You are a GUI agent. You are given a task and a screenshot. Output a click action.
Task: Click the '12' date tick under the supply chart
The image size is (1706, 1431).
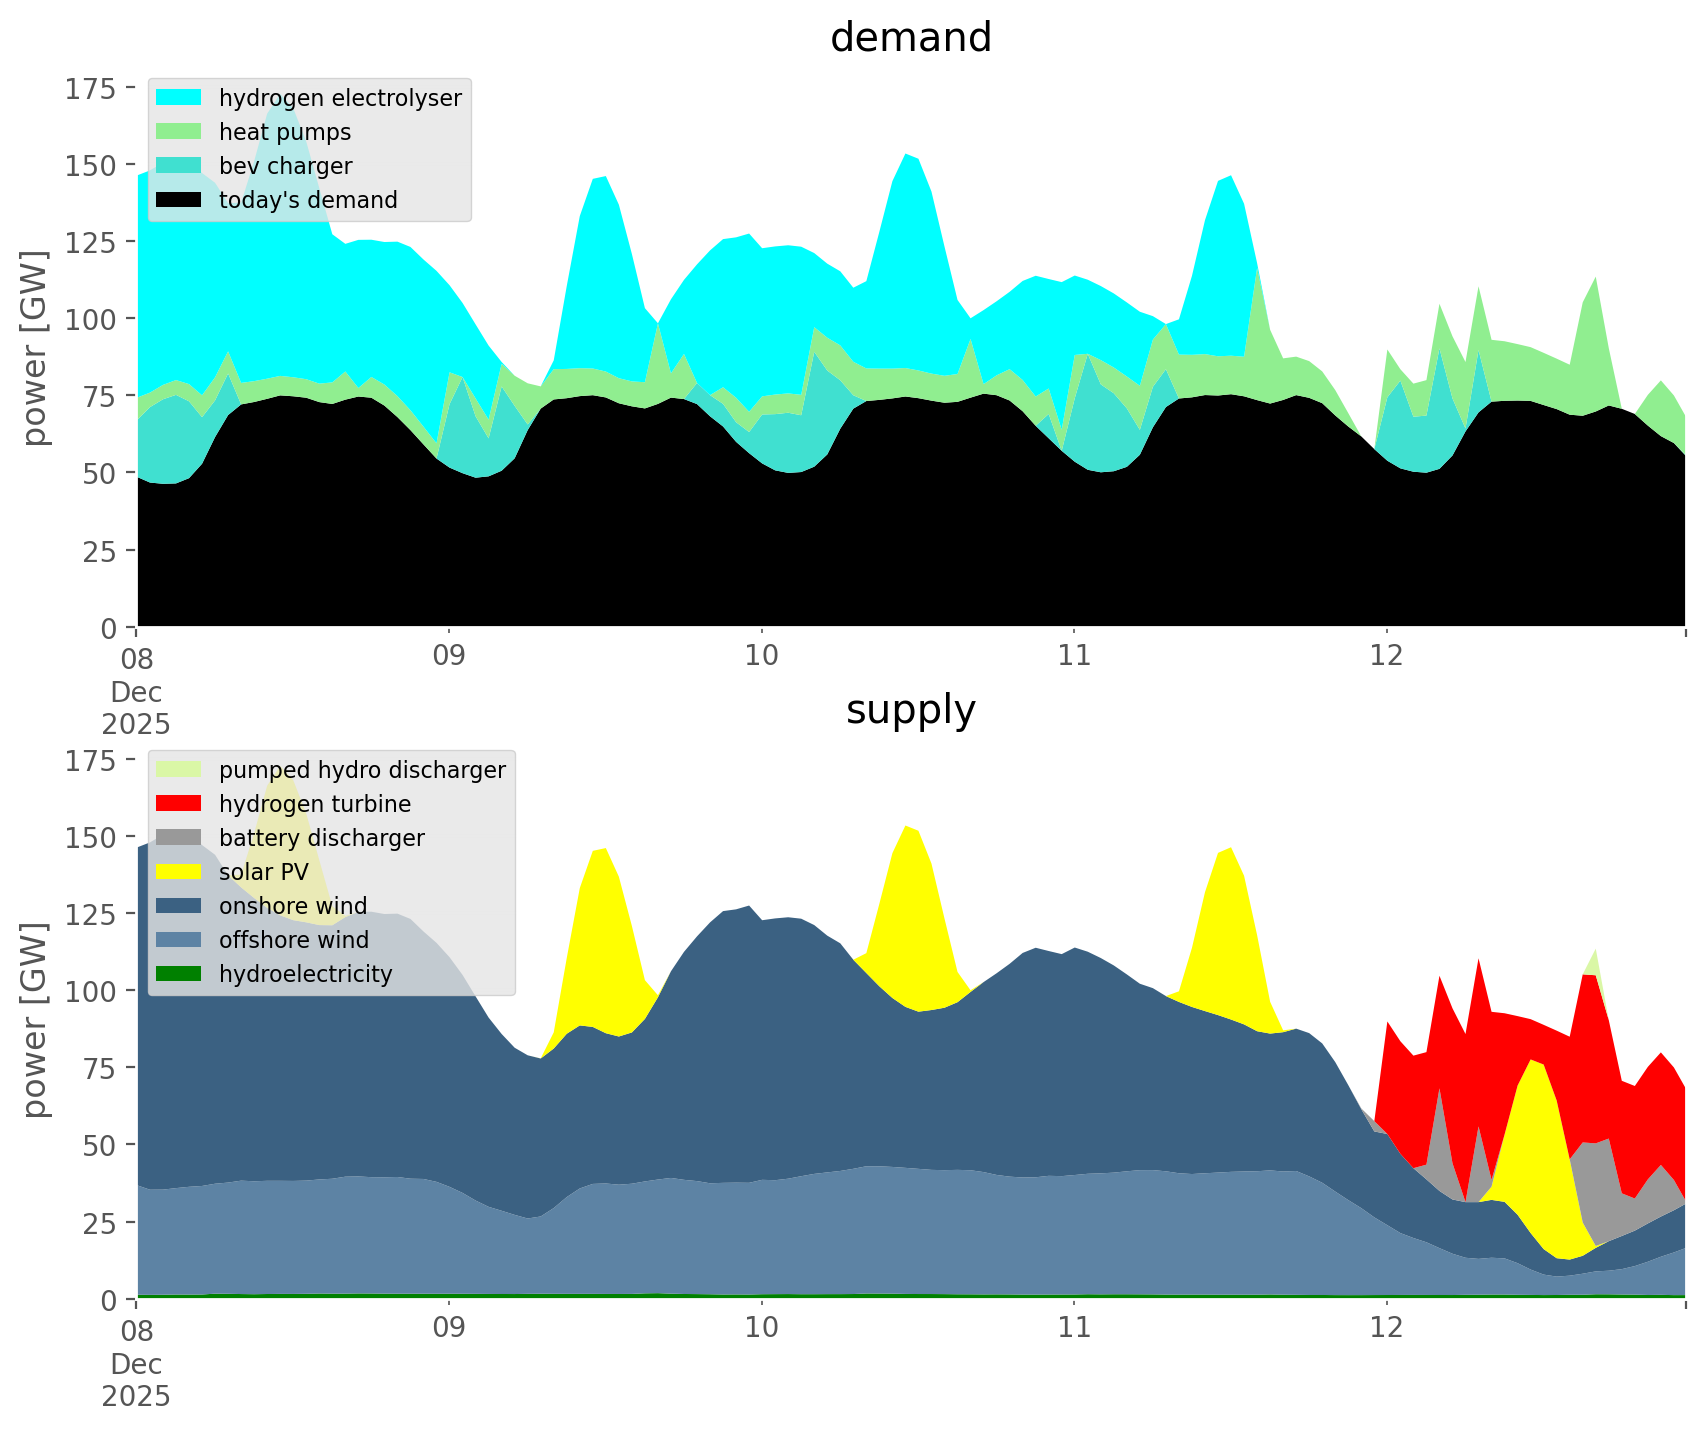tap(1386, 1328)
